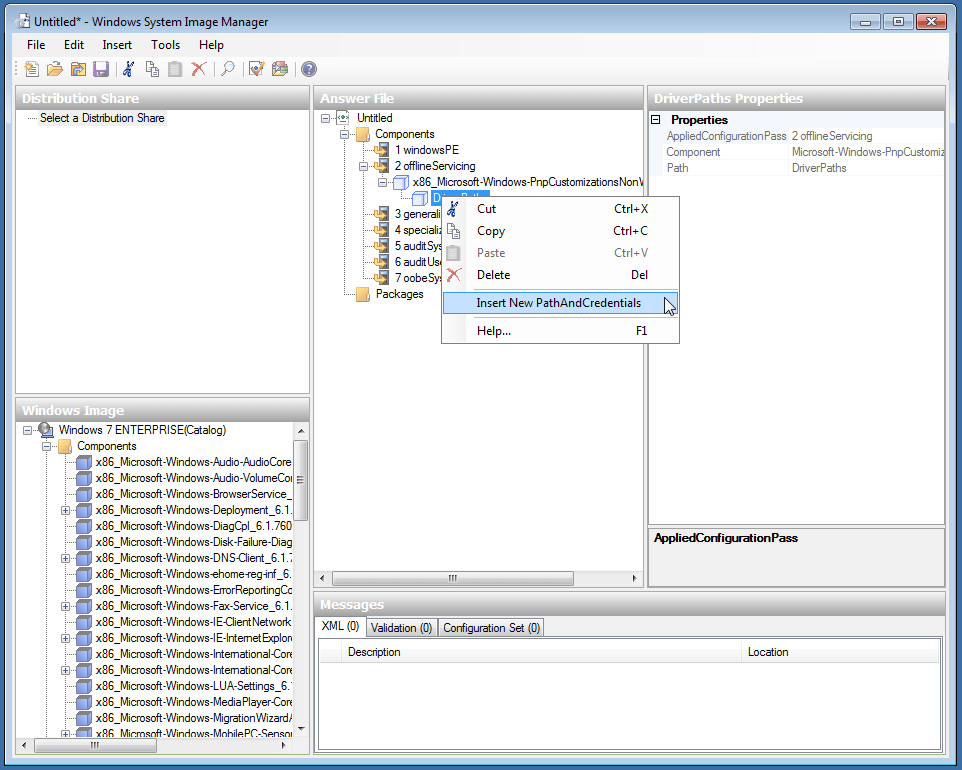Click the Create Configuration Set toolbar icon

tap(281, 68)
